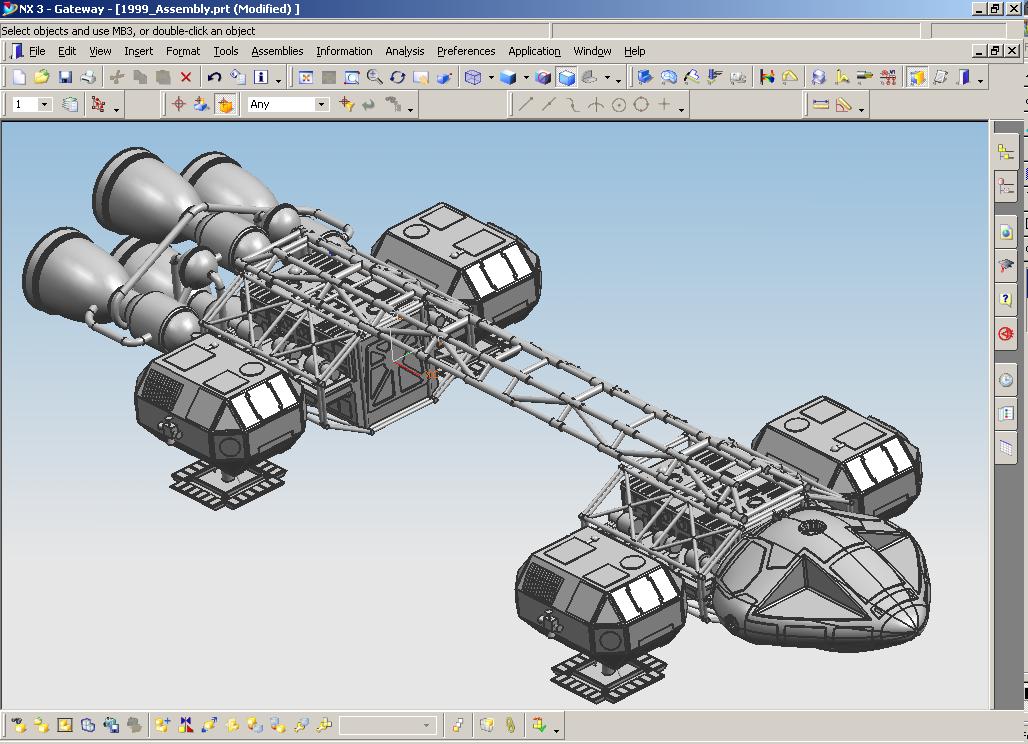Expand the work layer '1' dropdown

point(45,104)
